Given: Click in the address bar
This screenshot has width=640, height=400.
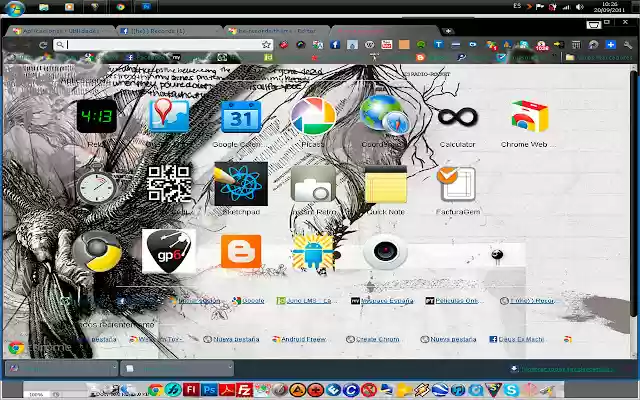Looking at the screenshot, I should coord(163,44).
